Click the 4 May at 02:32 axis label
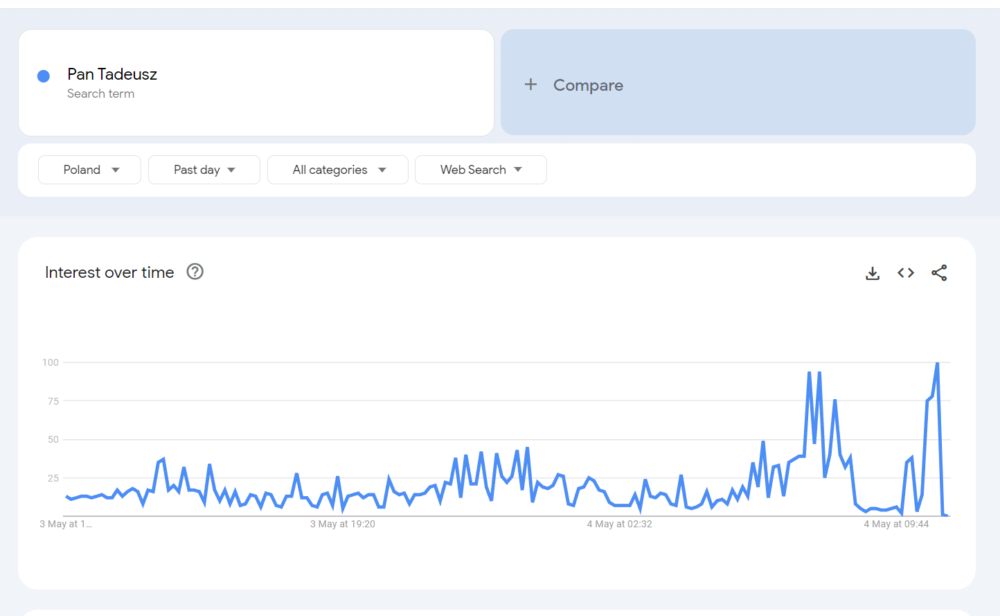 pos(619,524)
